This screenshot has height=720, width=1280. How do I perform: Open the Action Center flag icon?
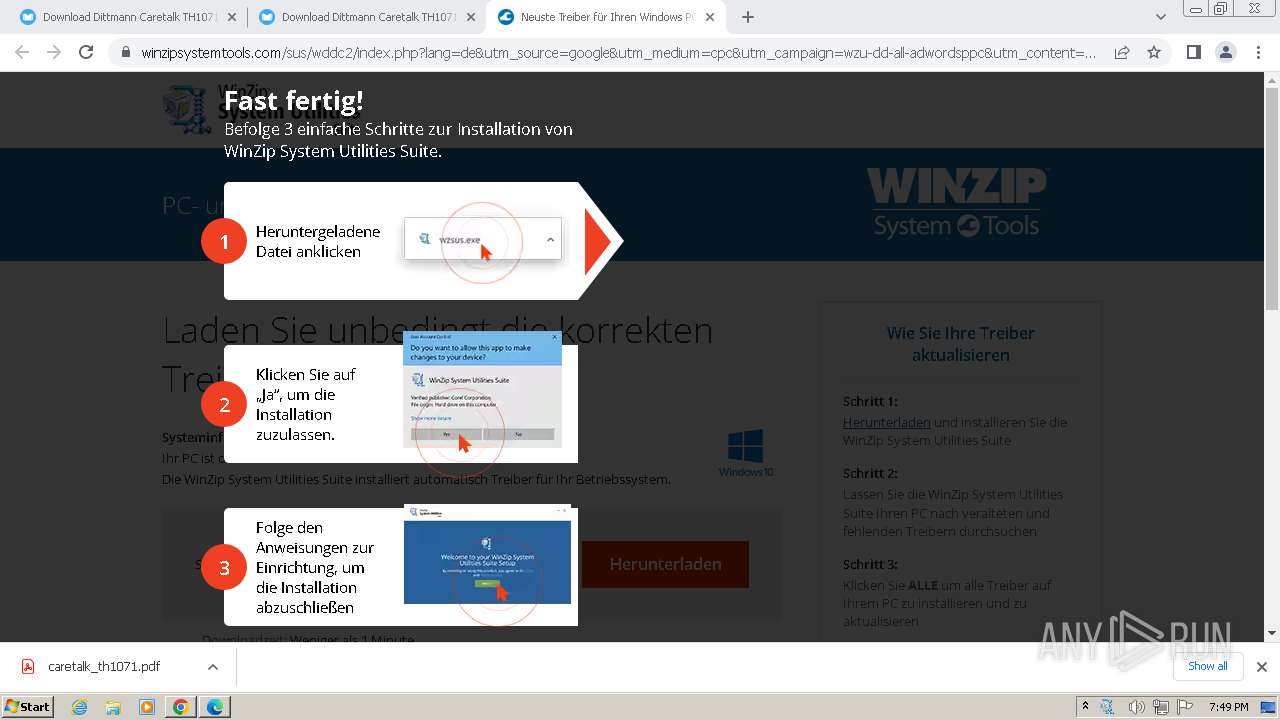[1185, 707]
